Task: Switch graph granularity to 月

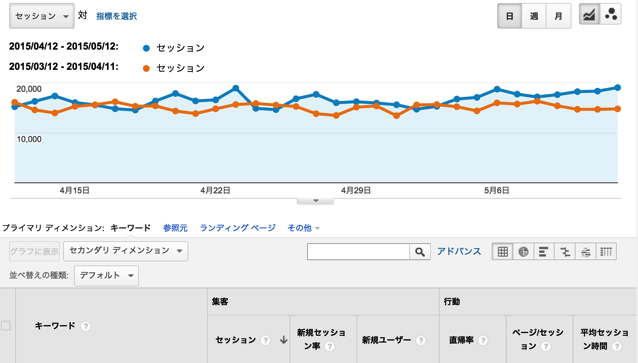Action: coord(558,16)
